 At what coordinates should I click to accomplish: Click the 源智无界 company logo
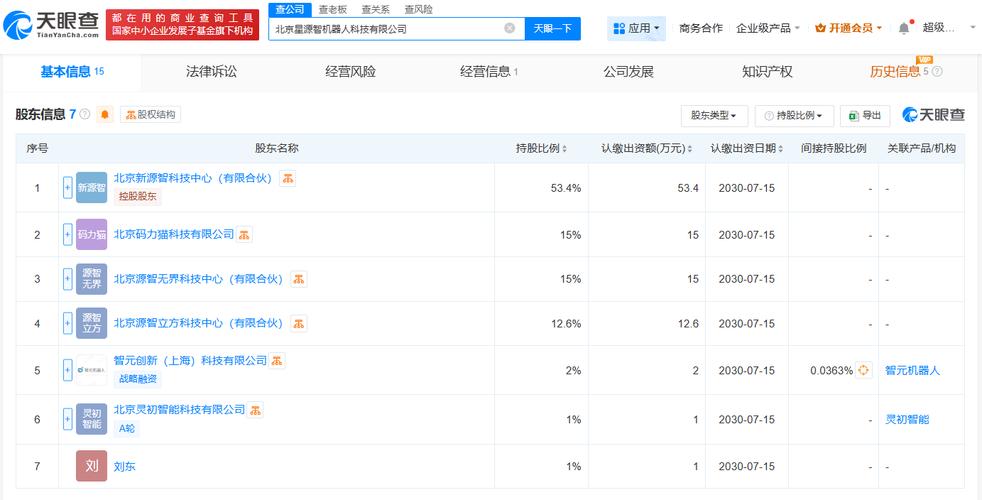coord(91,279)
